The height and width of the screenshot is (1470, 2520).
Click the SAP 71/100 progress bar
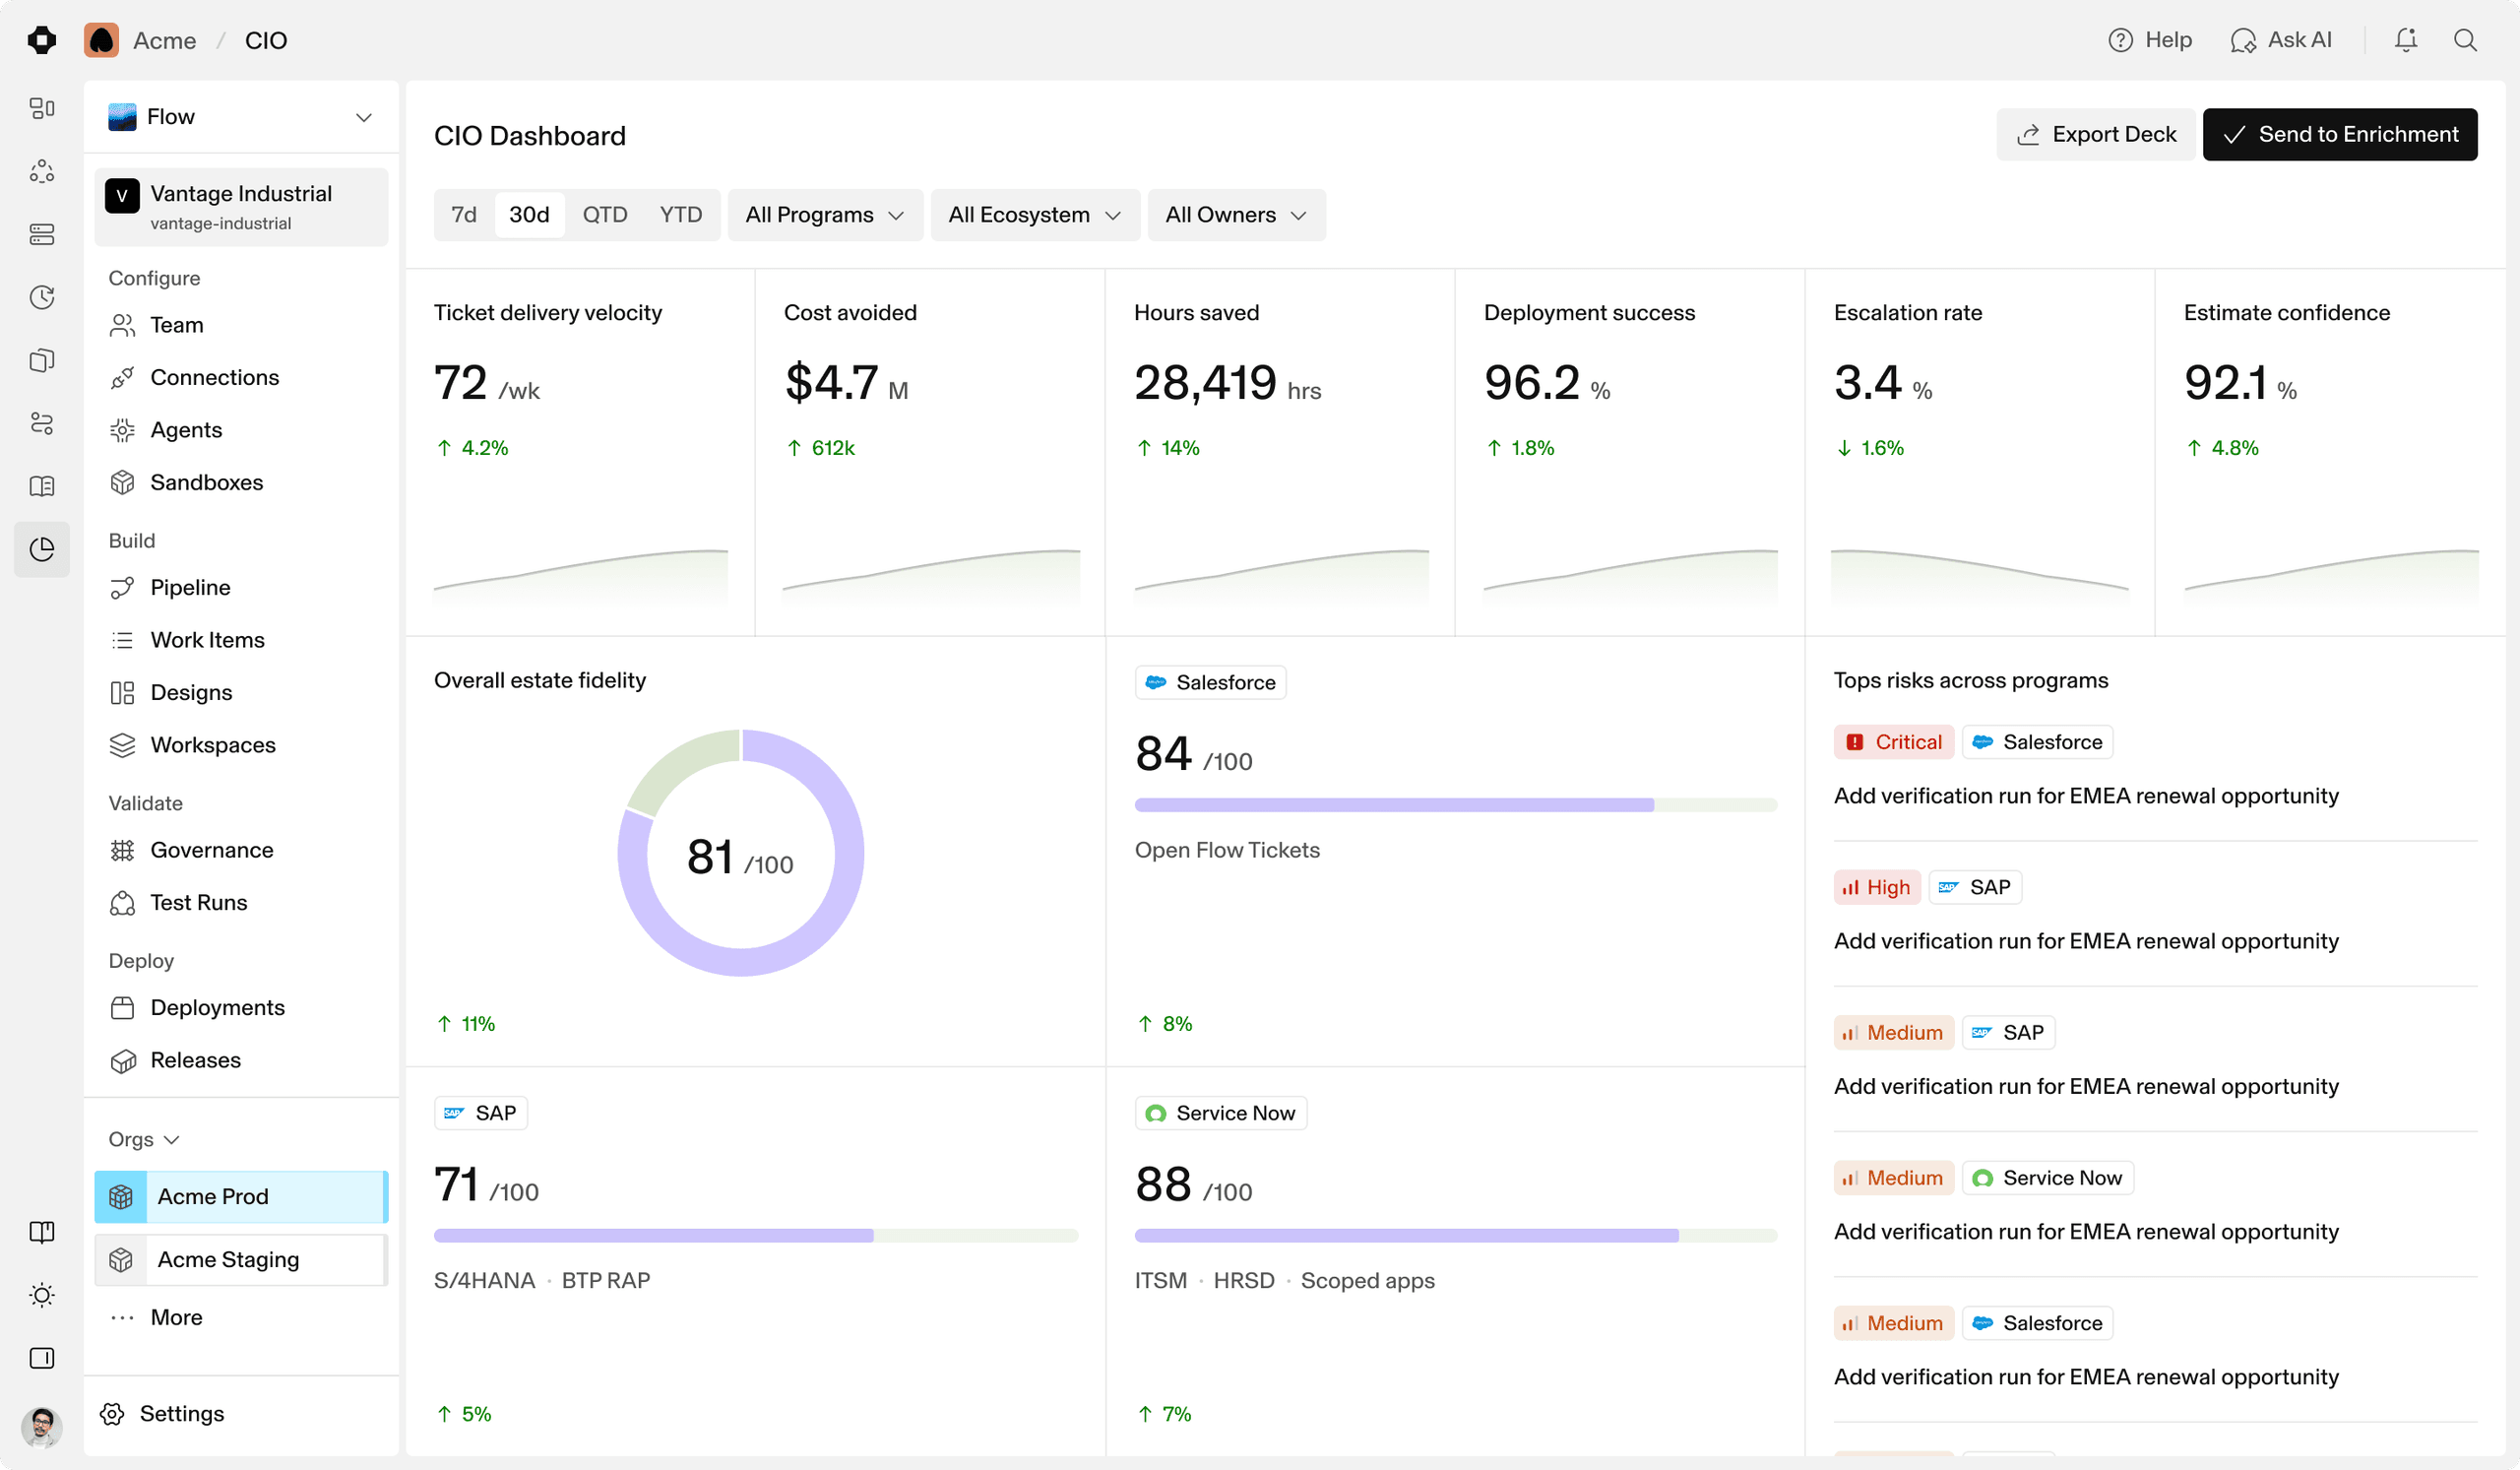[756, 1236]
